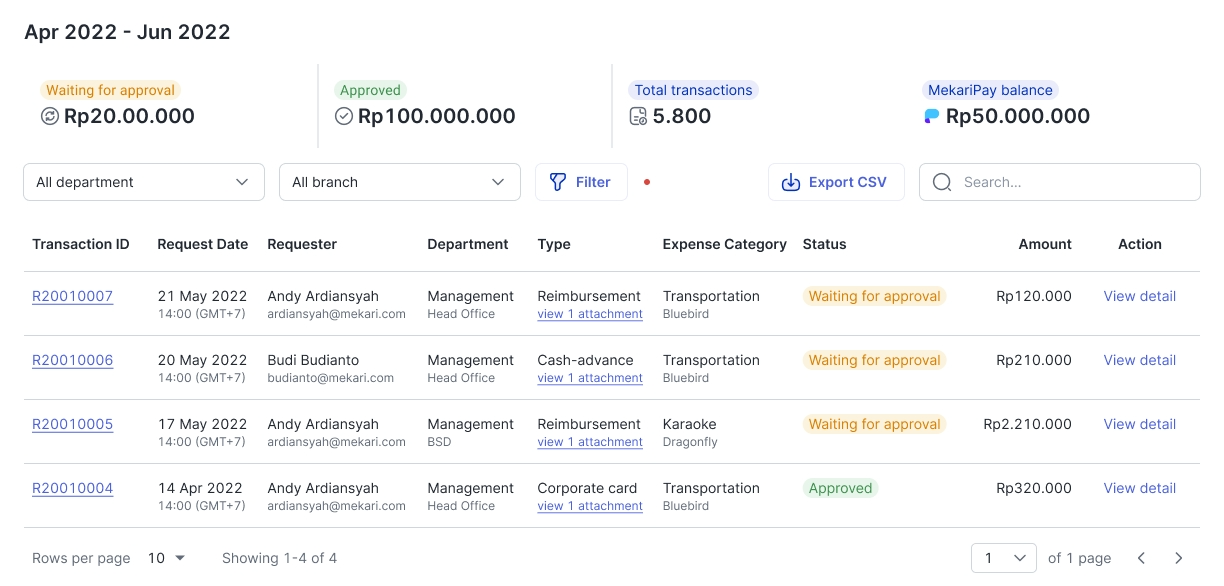
Task: Click the 14 Apr 2022 request date
Action: [x=200, y=488]
